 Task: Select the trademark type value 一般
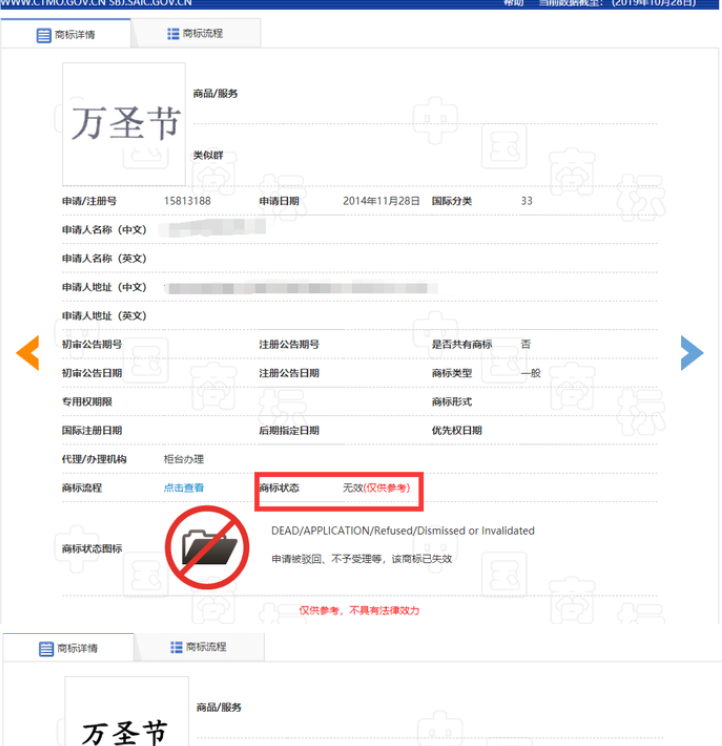coord(531,373)
